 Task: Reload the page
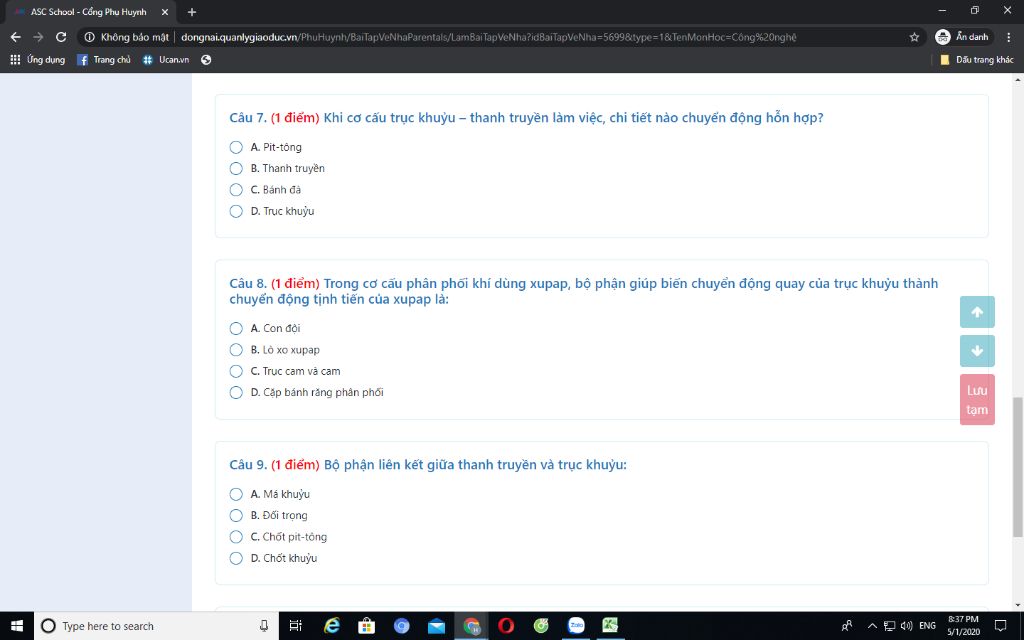point(61,37)
